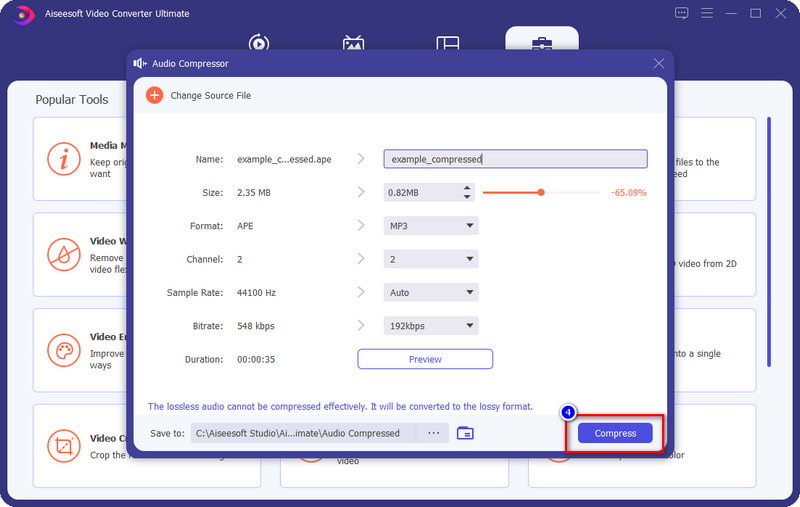Click the three-dots browse path button
The image size is (800, 507).
click(x=433, y=433)
